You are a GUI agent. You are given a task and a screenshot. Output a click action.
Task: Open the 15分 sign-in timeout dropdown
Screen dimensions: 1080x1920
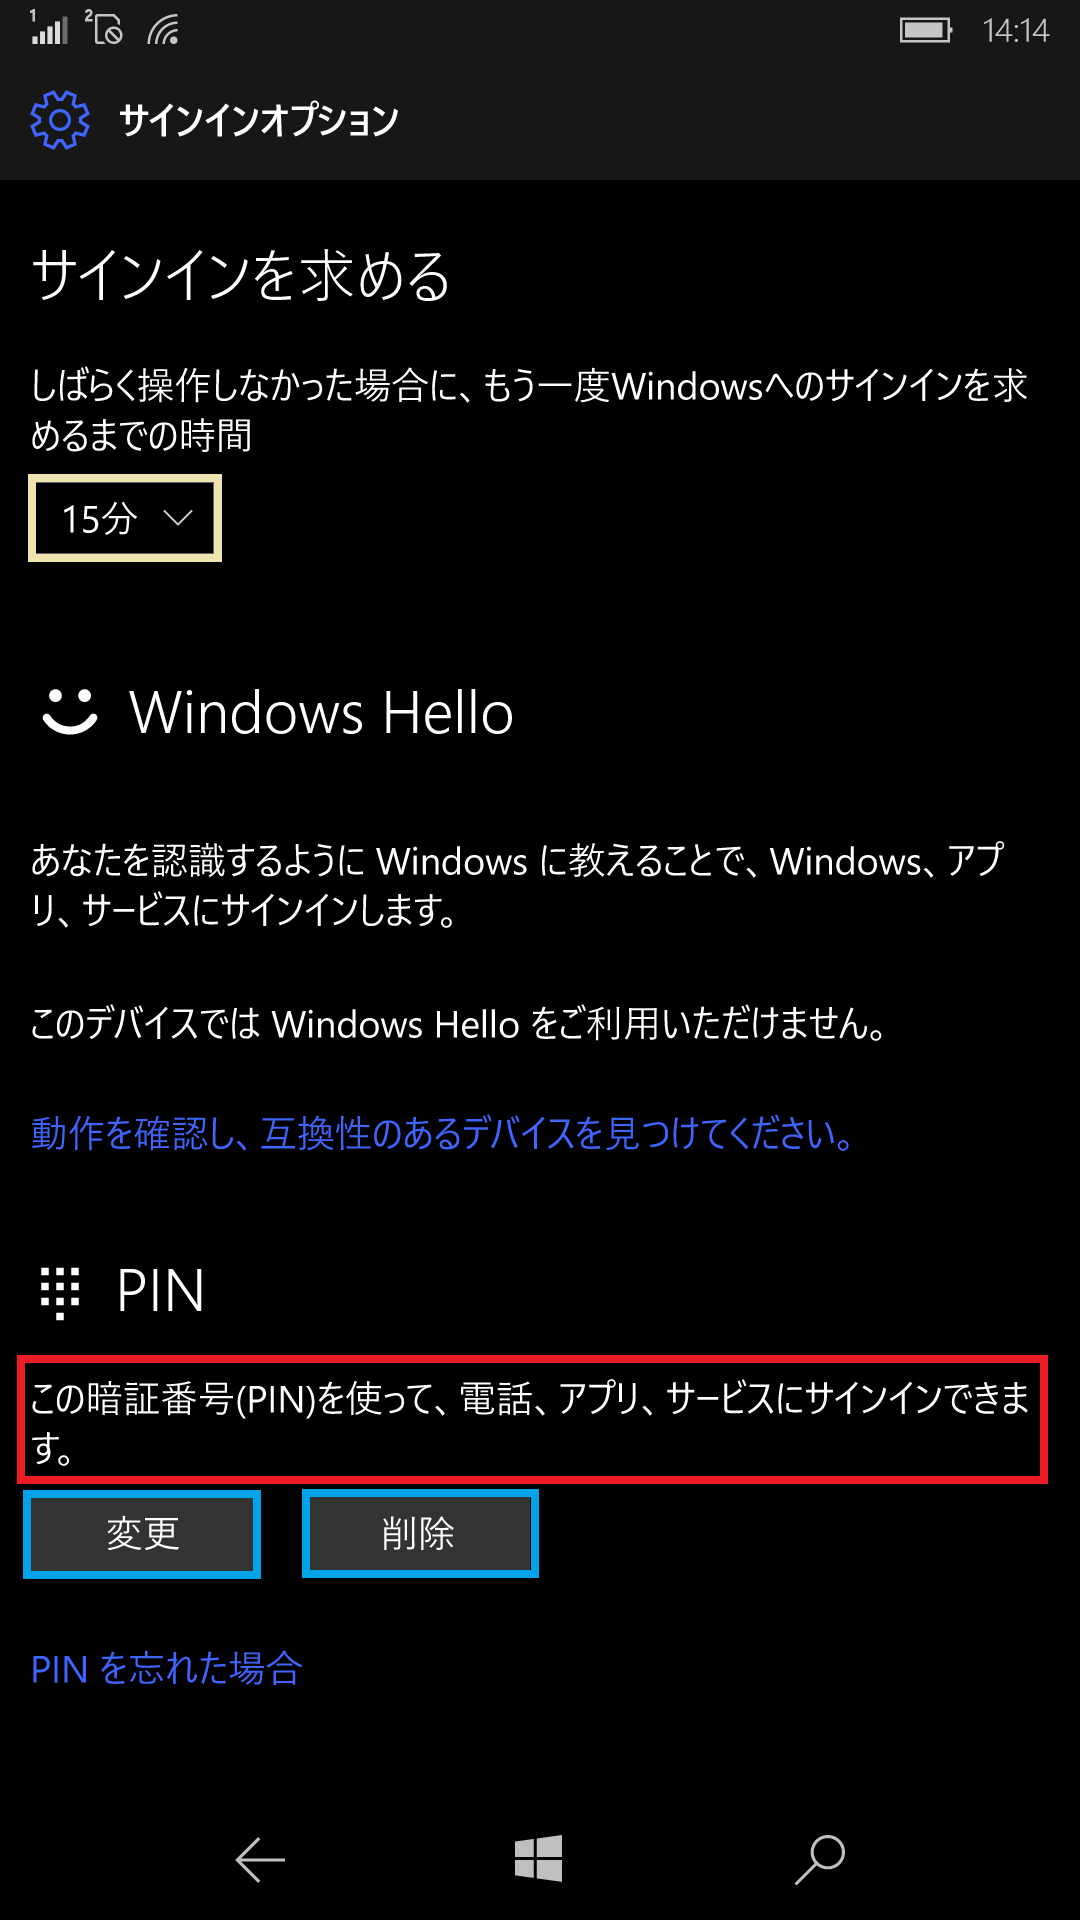125,518
